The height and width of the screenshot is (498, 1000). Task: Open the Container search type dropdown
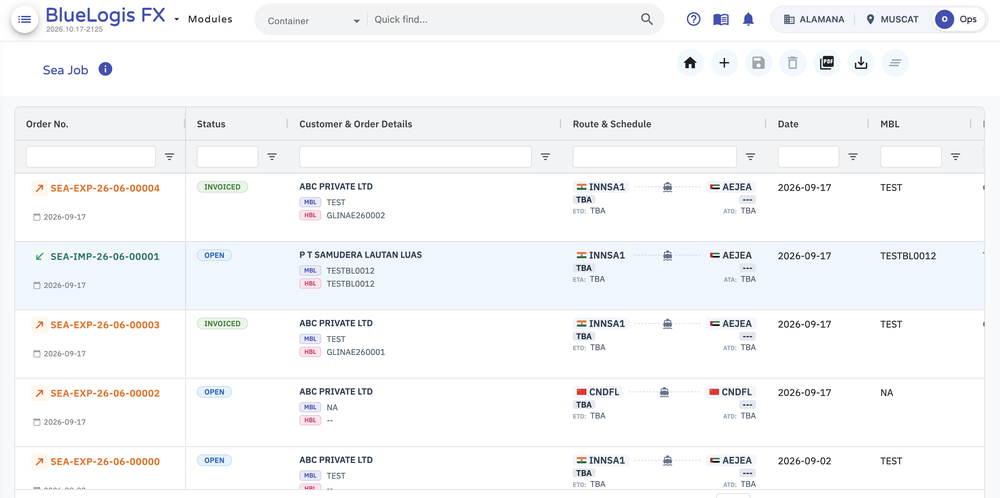314,20
